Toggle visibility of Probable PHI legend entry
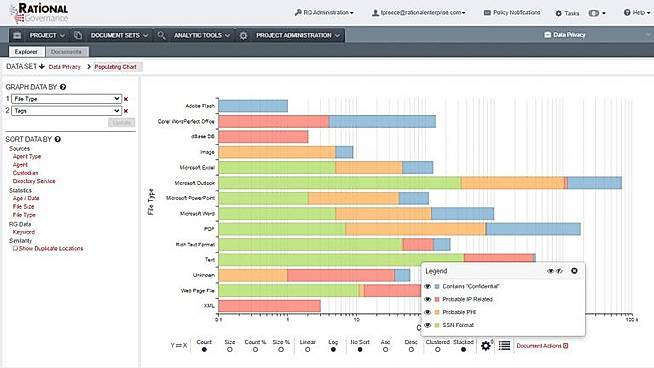The width and height of the screenshot is (654, 368). tap(428, 312)
